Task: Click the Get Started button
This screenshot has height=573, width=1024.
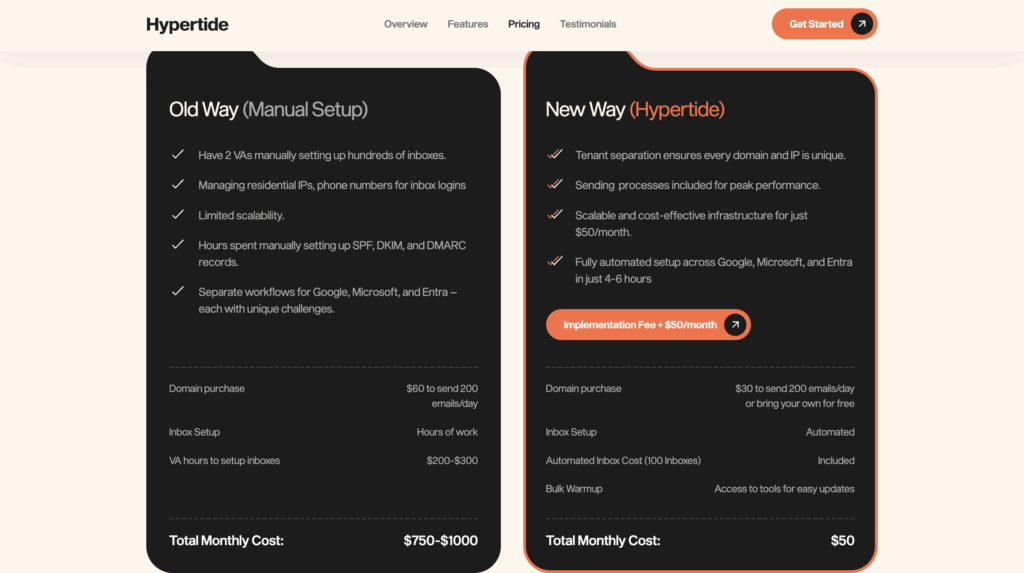Action: coord(824,24)
